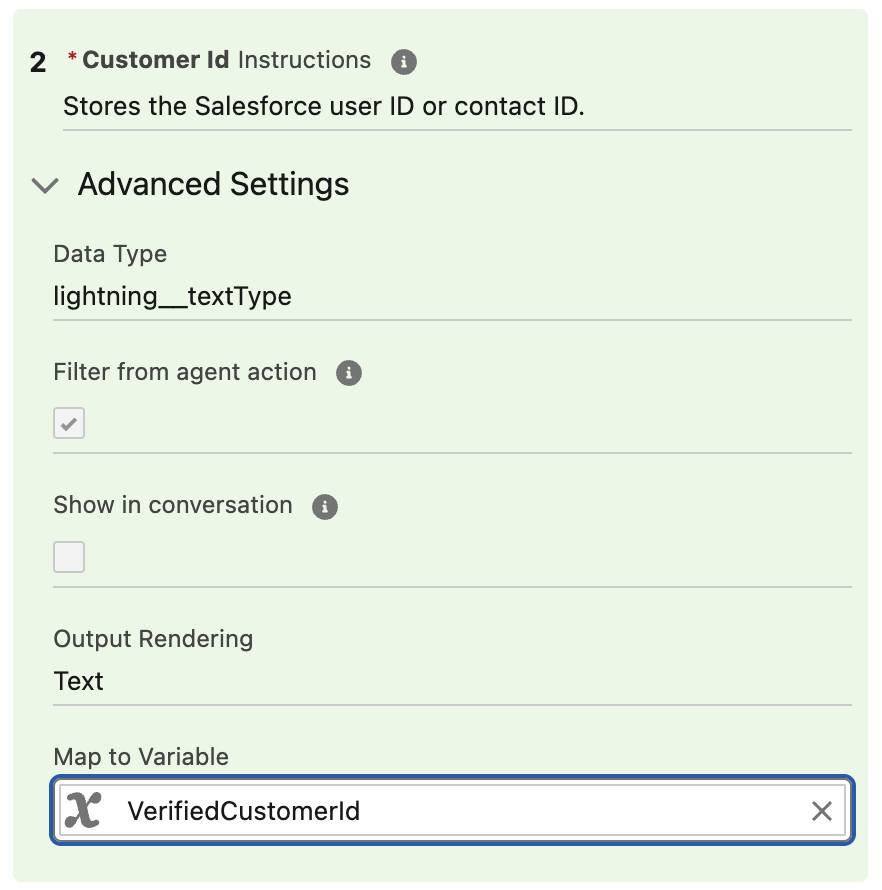Click the Filter from agent action label
Image resolution: width=882 pixels, height=890 pixels.
pos(183,372)
